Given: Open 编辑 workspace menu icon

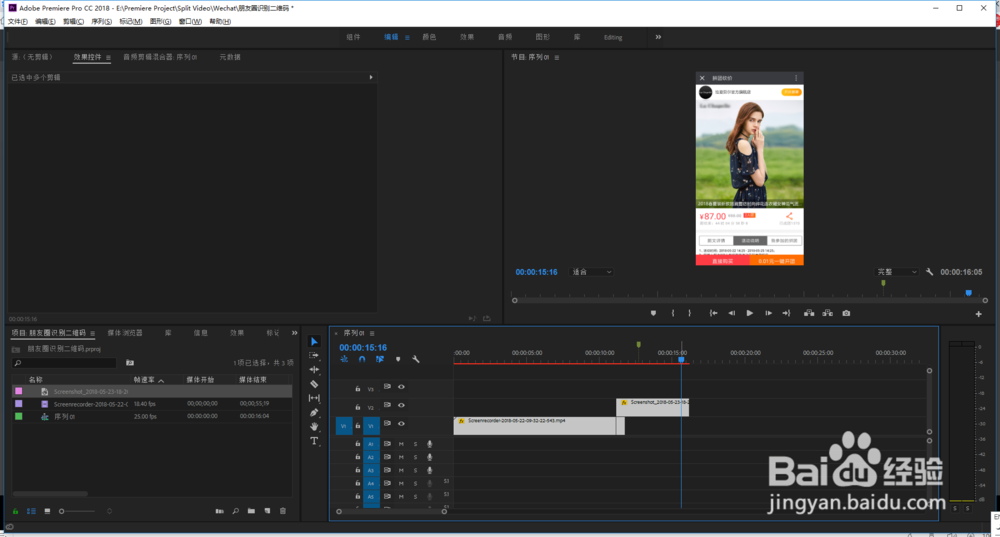Looking at the screenshot, I should coord(408,37).
